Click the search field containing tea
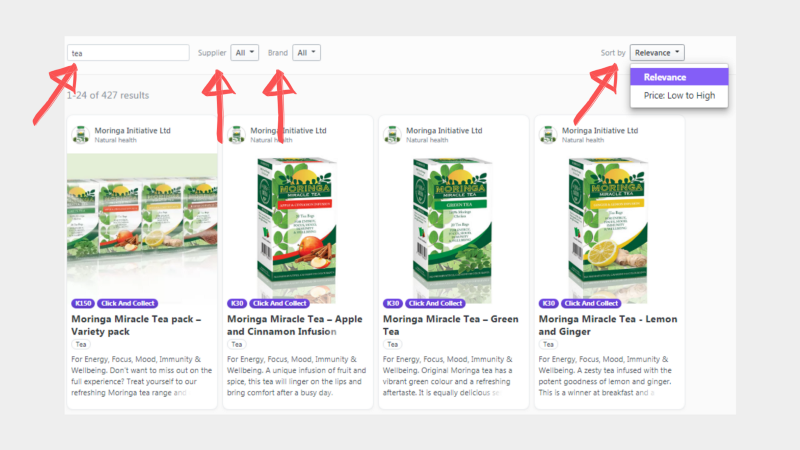The width and height of the screenshot is (800, 450). [x=128, y=53]
